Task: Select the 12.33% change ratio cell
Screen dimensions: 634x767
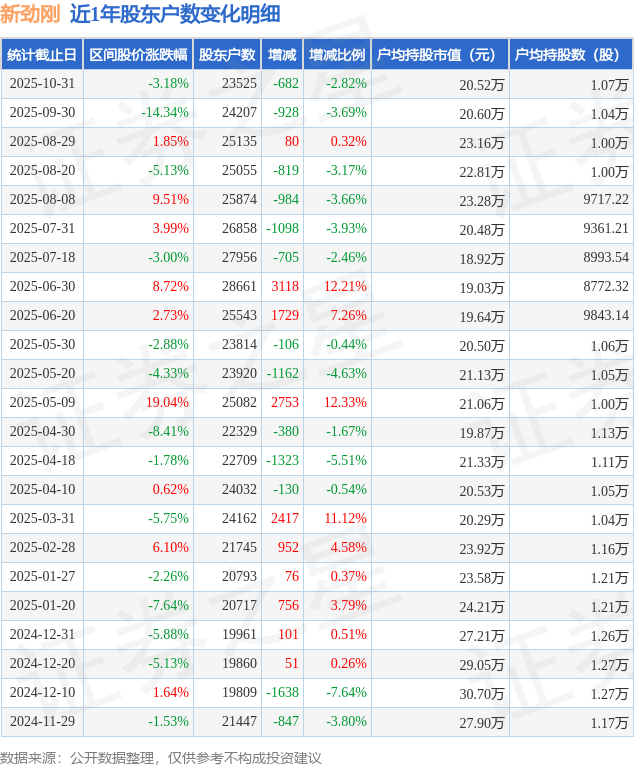Action: 345,403
